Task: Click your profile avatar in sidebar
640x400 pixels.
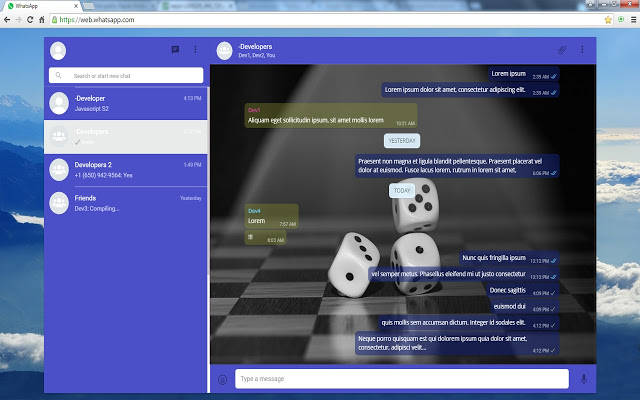Action: (x=58, y=51)
